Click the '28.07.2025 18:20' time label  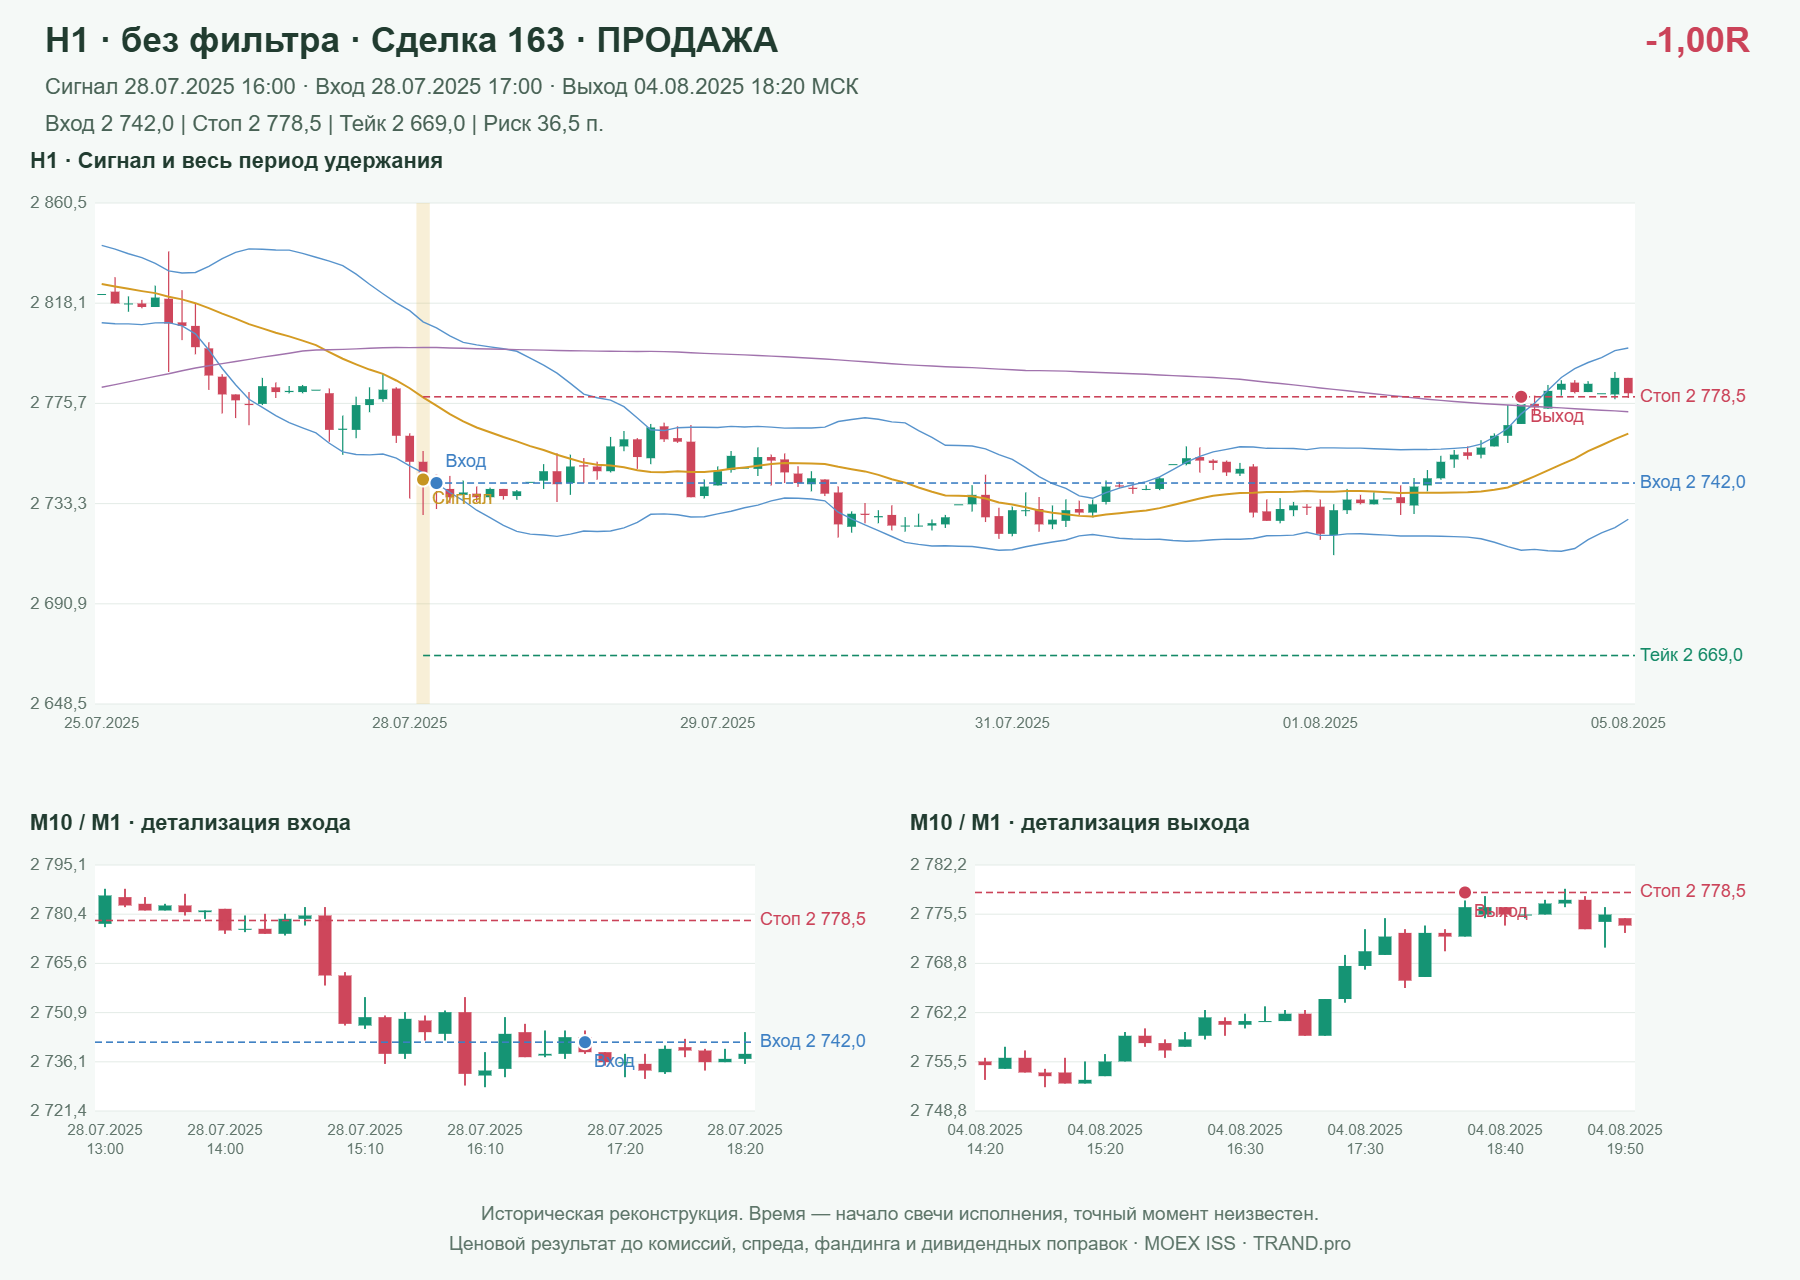click(745, 1139)
